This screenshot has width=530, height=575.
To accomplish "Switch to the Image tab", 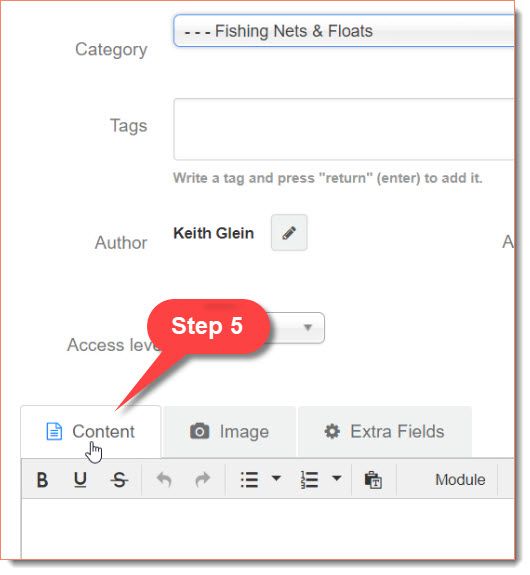I will (x=230, y=432).
